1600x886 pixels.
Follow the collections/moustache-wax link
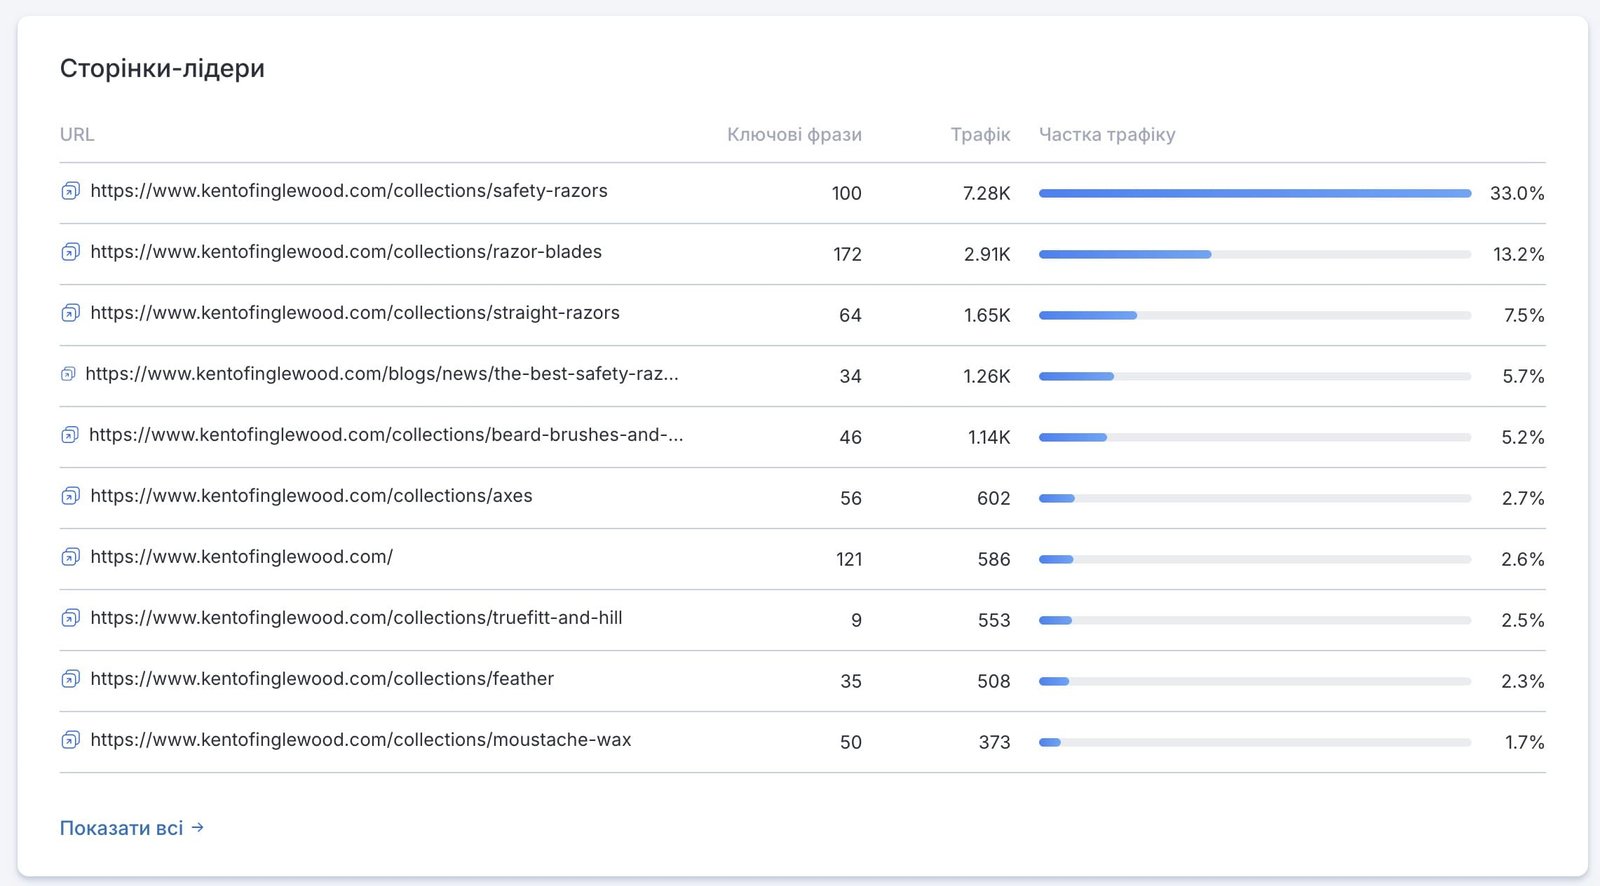point(361,740)
